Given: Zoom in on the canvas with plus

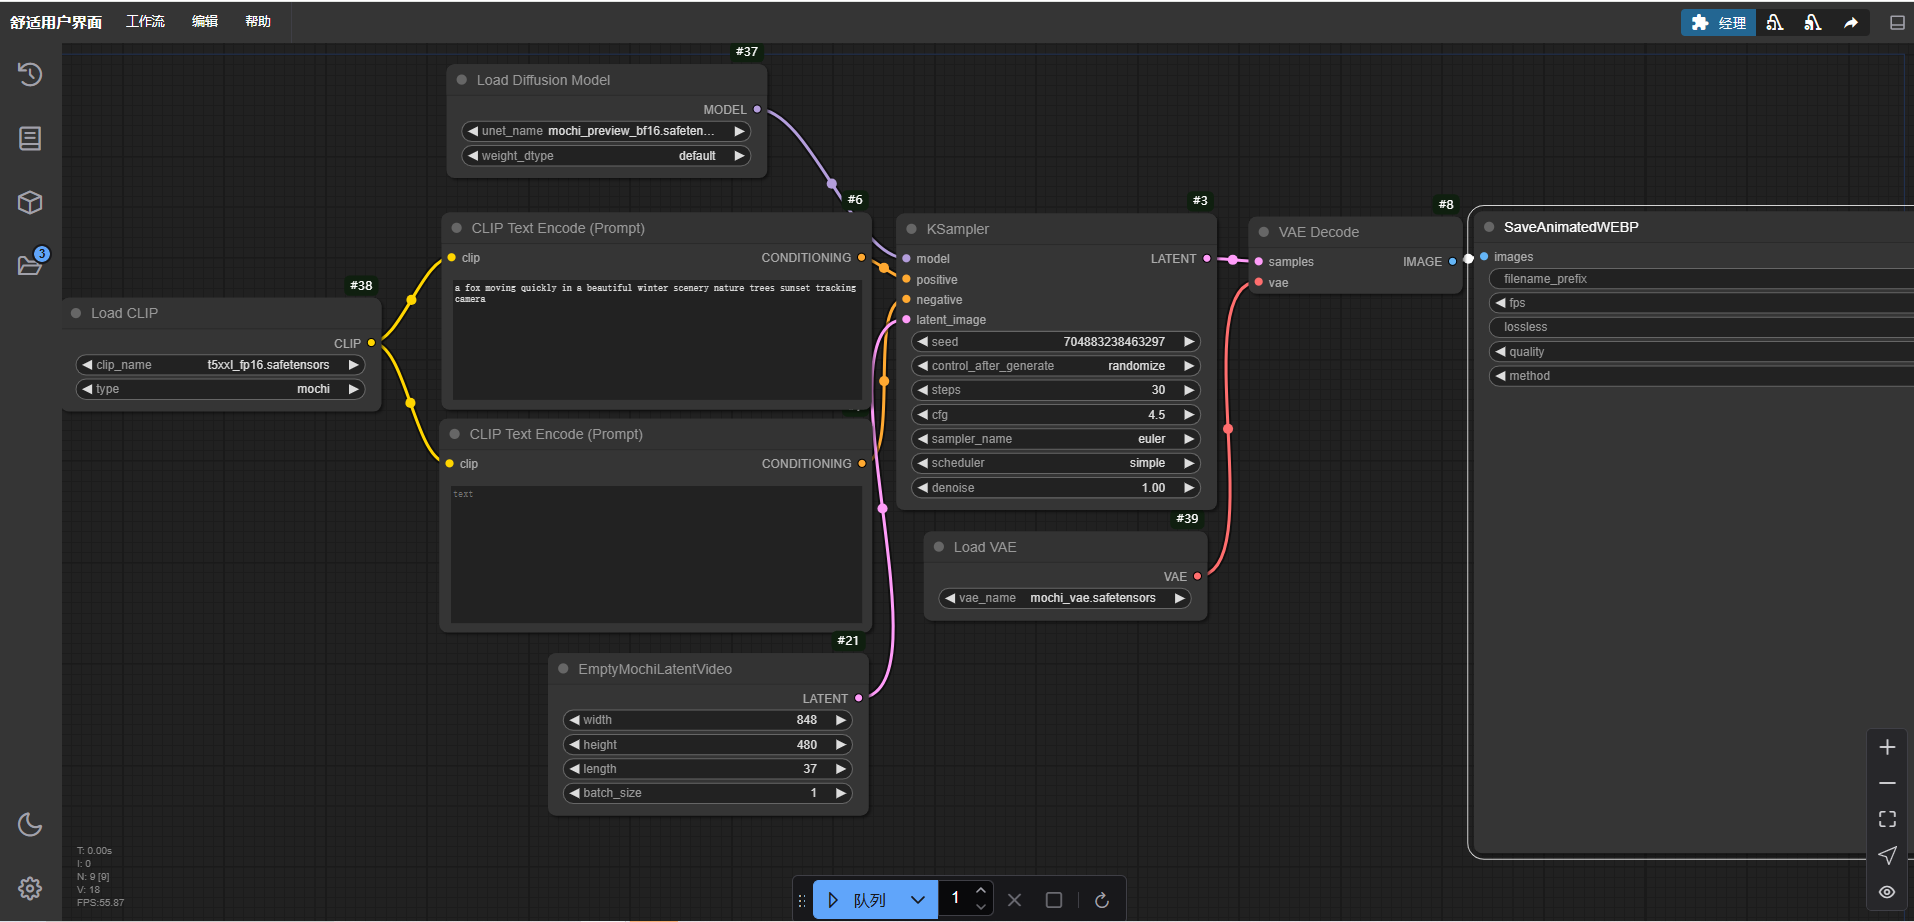Looking at the screenshot, I should pyautogui.click(x=1887, y=747).
